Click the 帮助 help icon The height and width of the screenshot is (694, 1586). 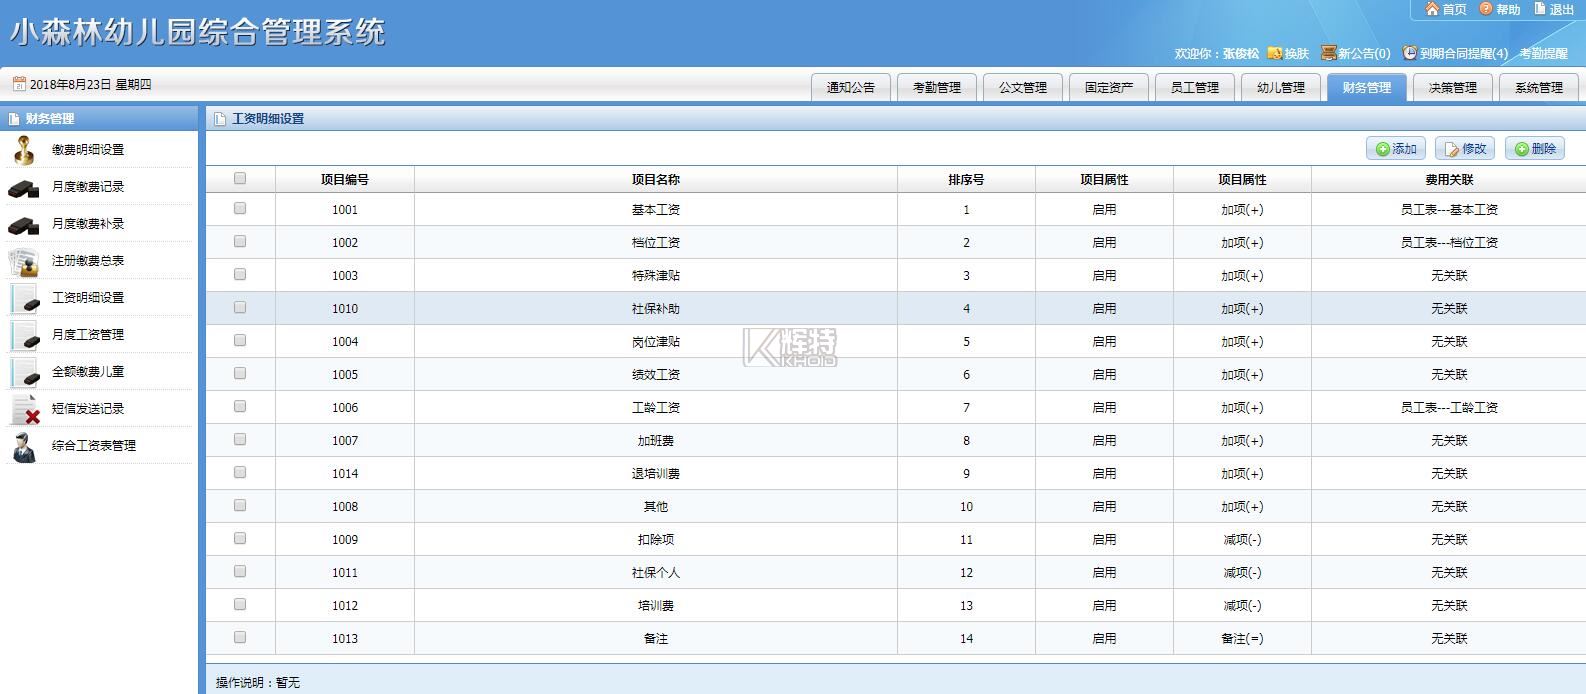coord(1486,9)
